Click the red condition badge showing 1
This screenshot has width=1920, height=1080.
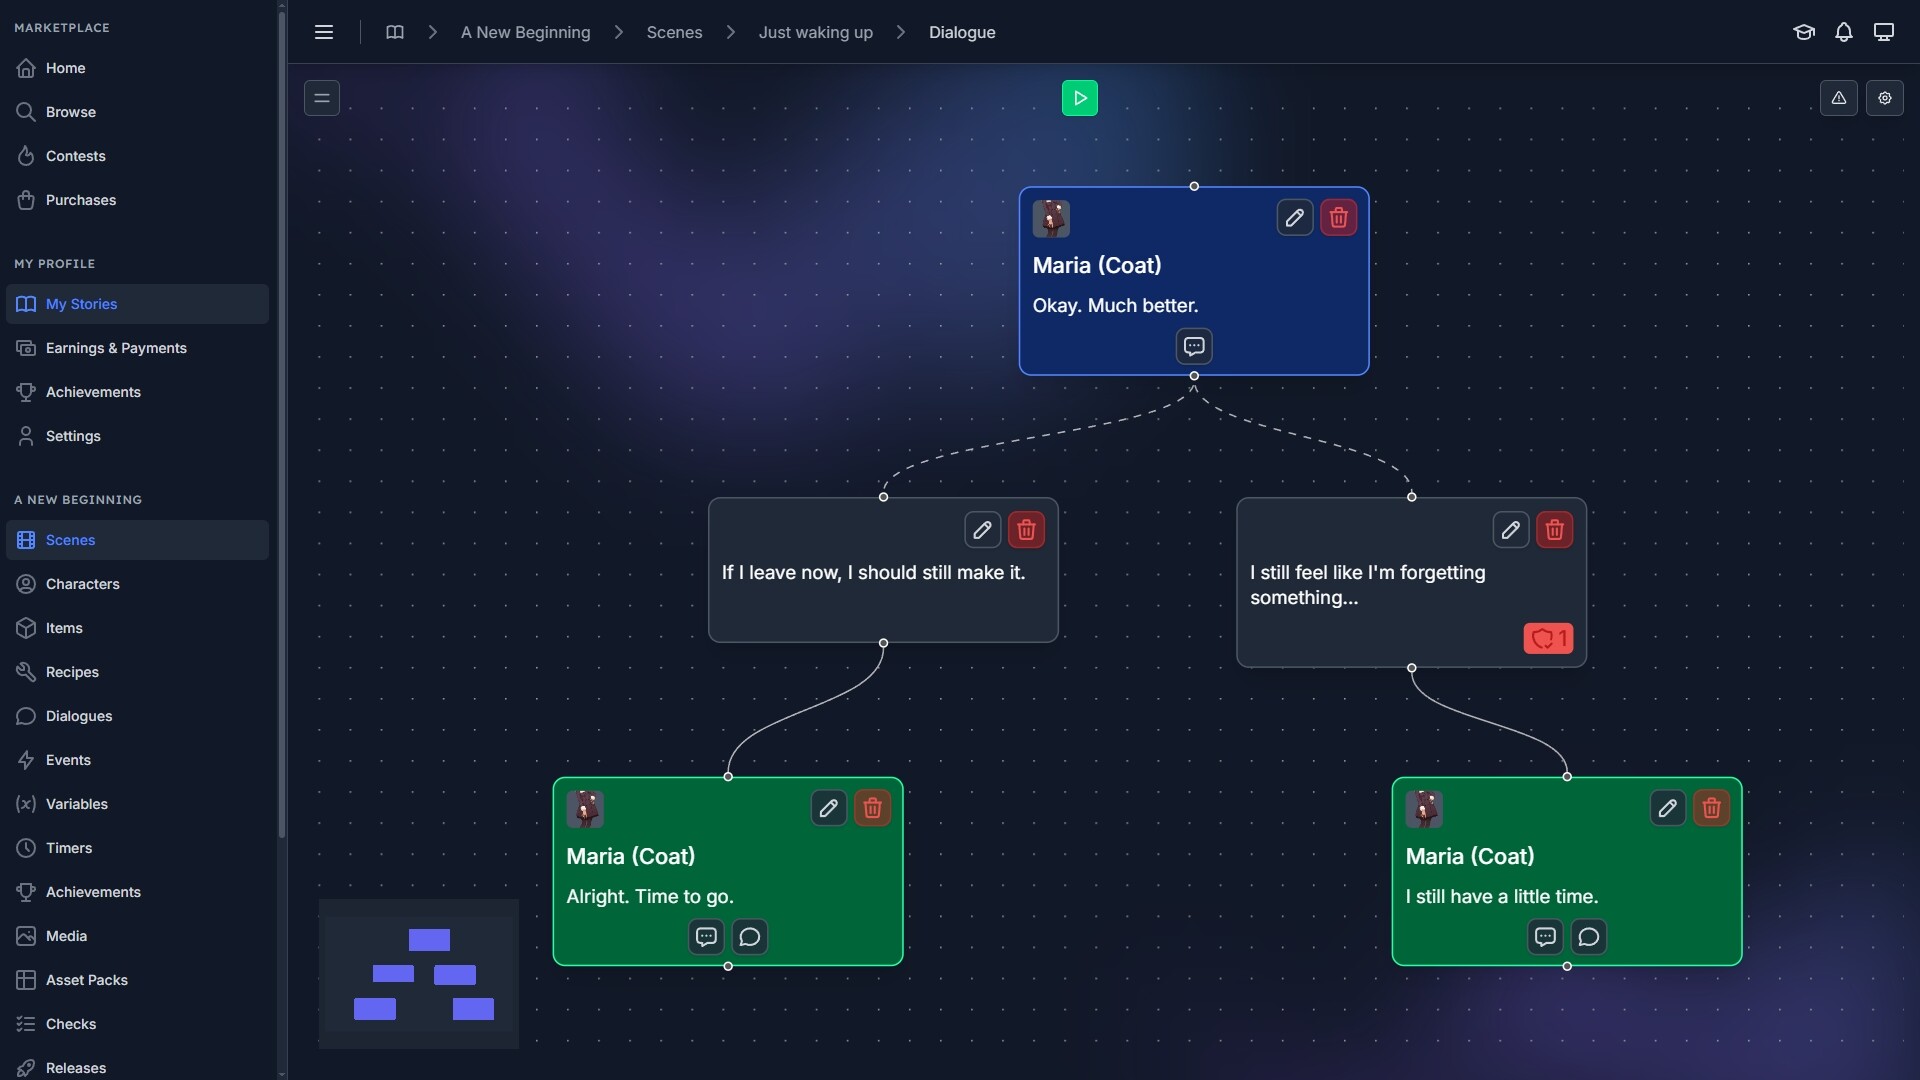pos(1548,638)
